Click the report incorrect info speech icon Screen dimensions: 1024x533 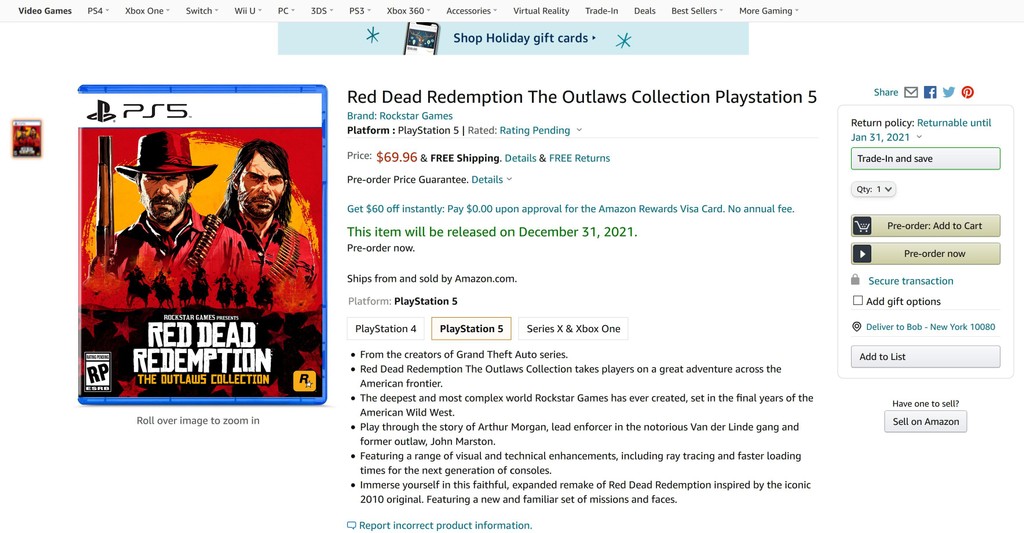(351, 525)
